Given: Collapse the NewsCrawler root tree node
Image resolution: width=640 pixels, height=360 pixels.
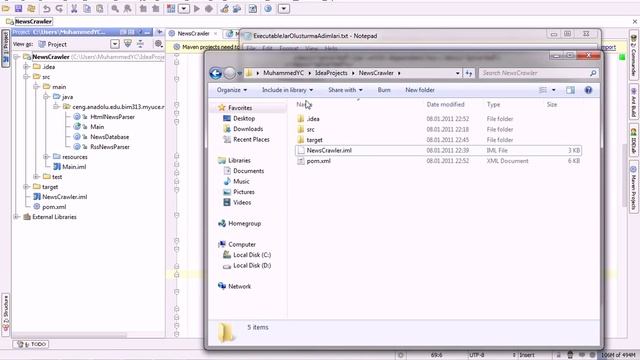Looking at the screenshot, I should point(17,57).
